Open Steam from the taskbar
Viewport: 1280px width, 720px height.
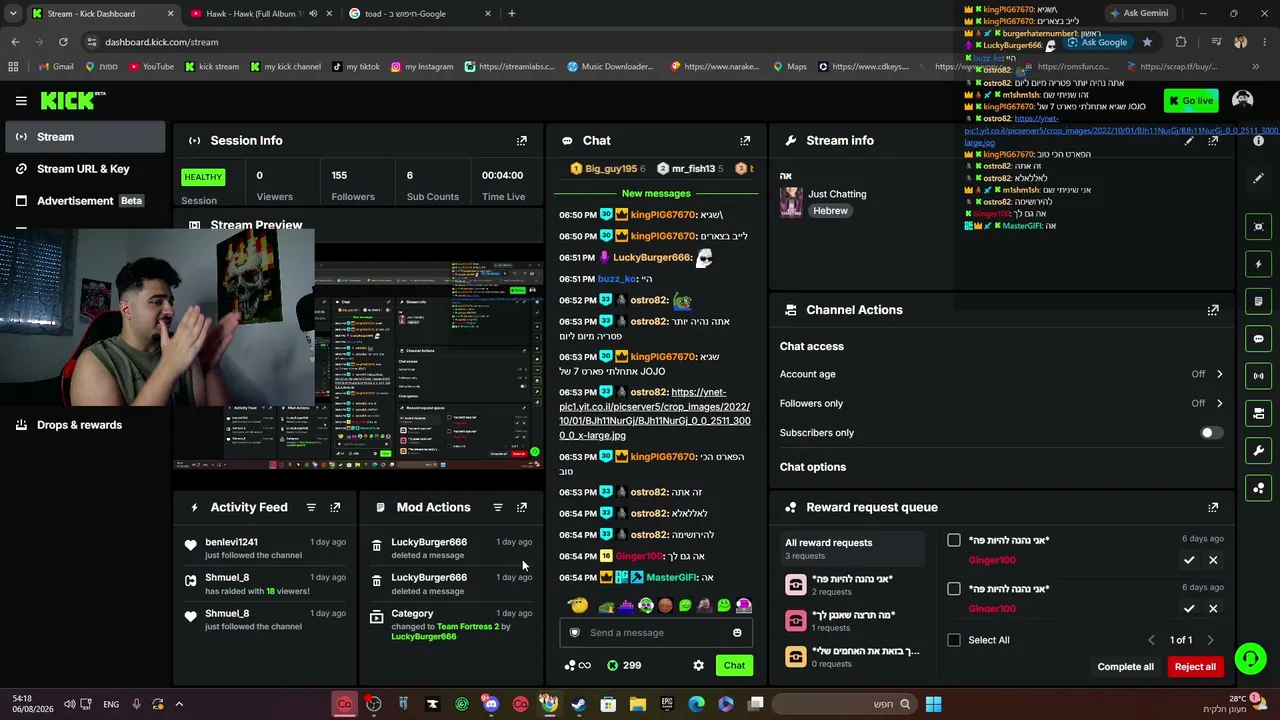coord(578,704)
